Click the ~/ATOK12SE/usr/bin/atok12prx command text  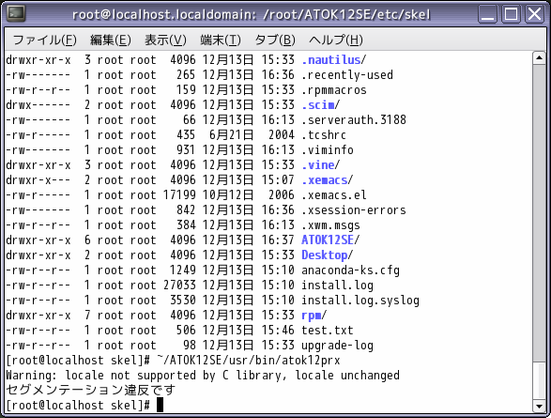(248, 361)
